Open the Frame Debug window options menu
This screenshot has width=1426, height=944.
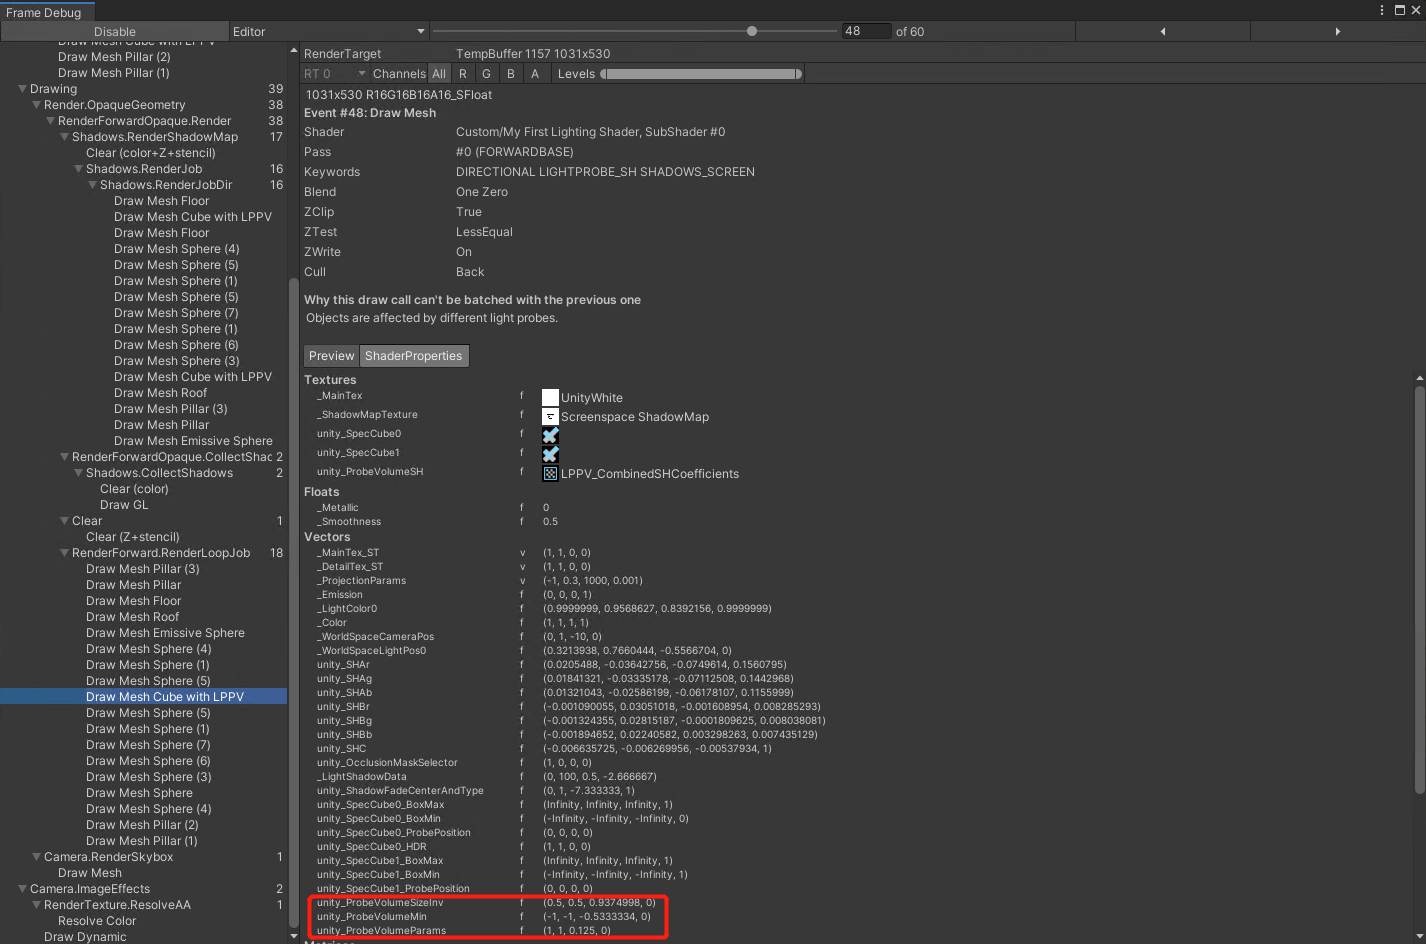click(1382, 10)
